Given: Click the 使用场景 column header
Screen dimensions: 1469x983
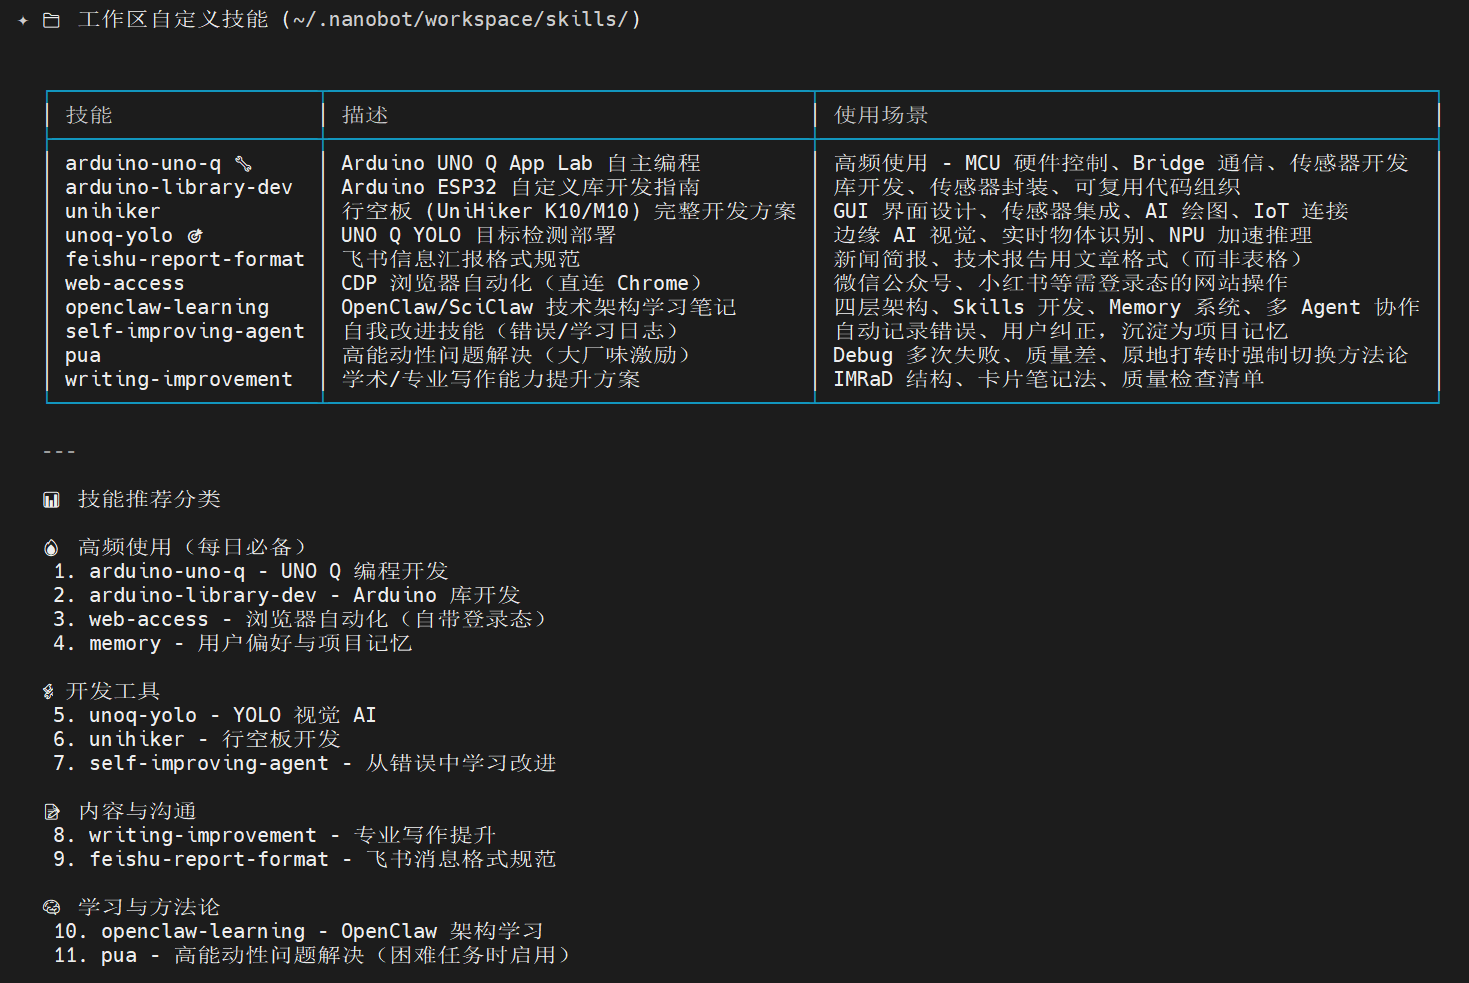Looking at the screenshot, I should click(878, 114).
